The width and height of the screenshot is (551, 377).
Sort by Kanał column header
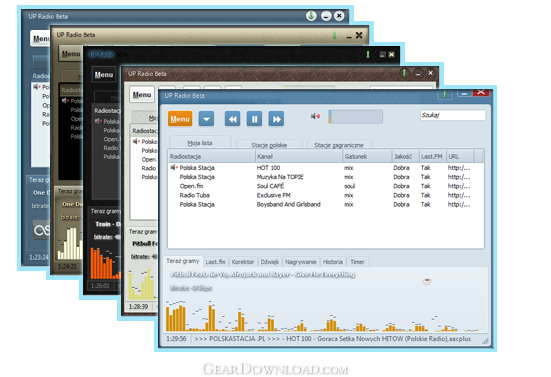point(299,156)
